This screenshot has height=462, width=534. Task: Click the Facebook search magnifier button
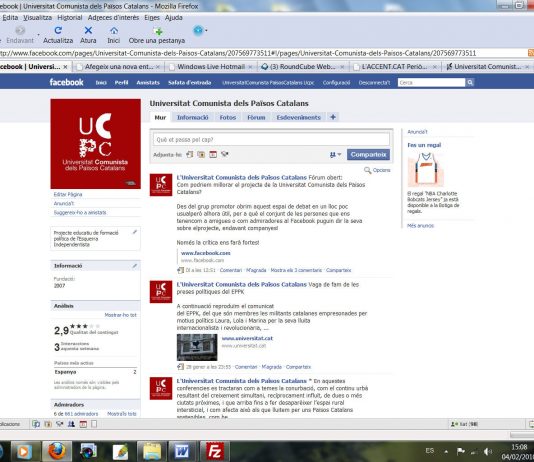470,82
